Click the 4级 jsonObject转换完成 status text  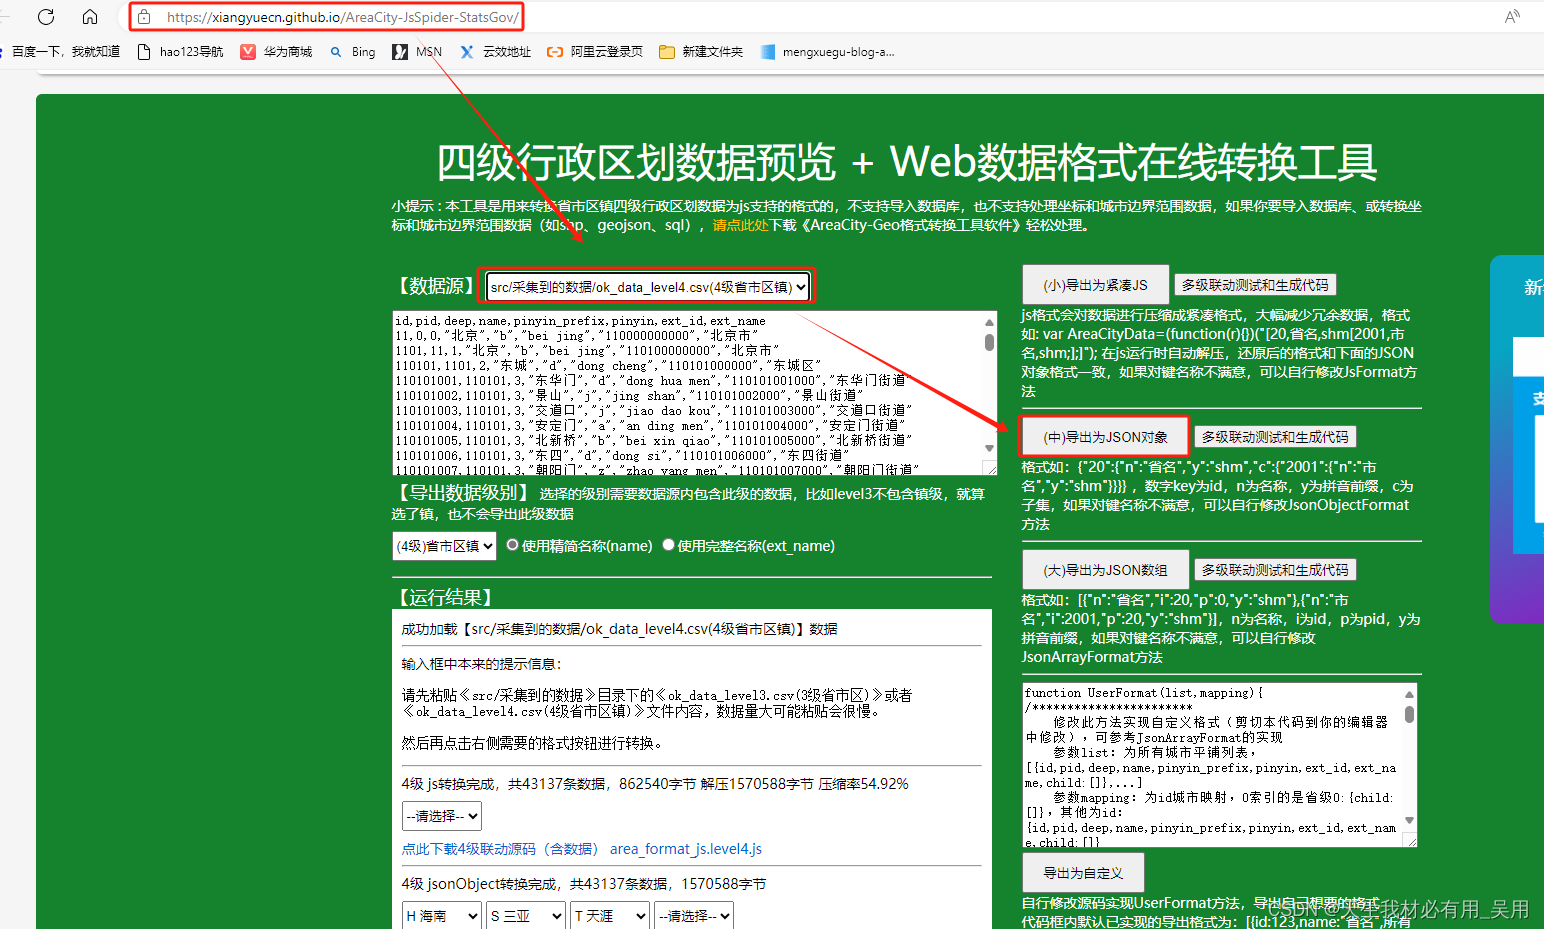click(x=584, y=884)
